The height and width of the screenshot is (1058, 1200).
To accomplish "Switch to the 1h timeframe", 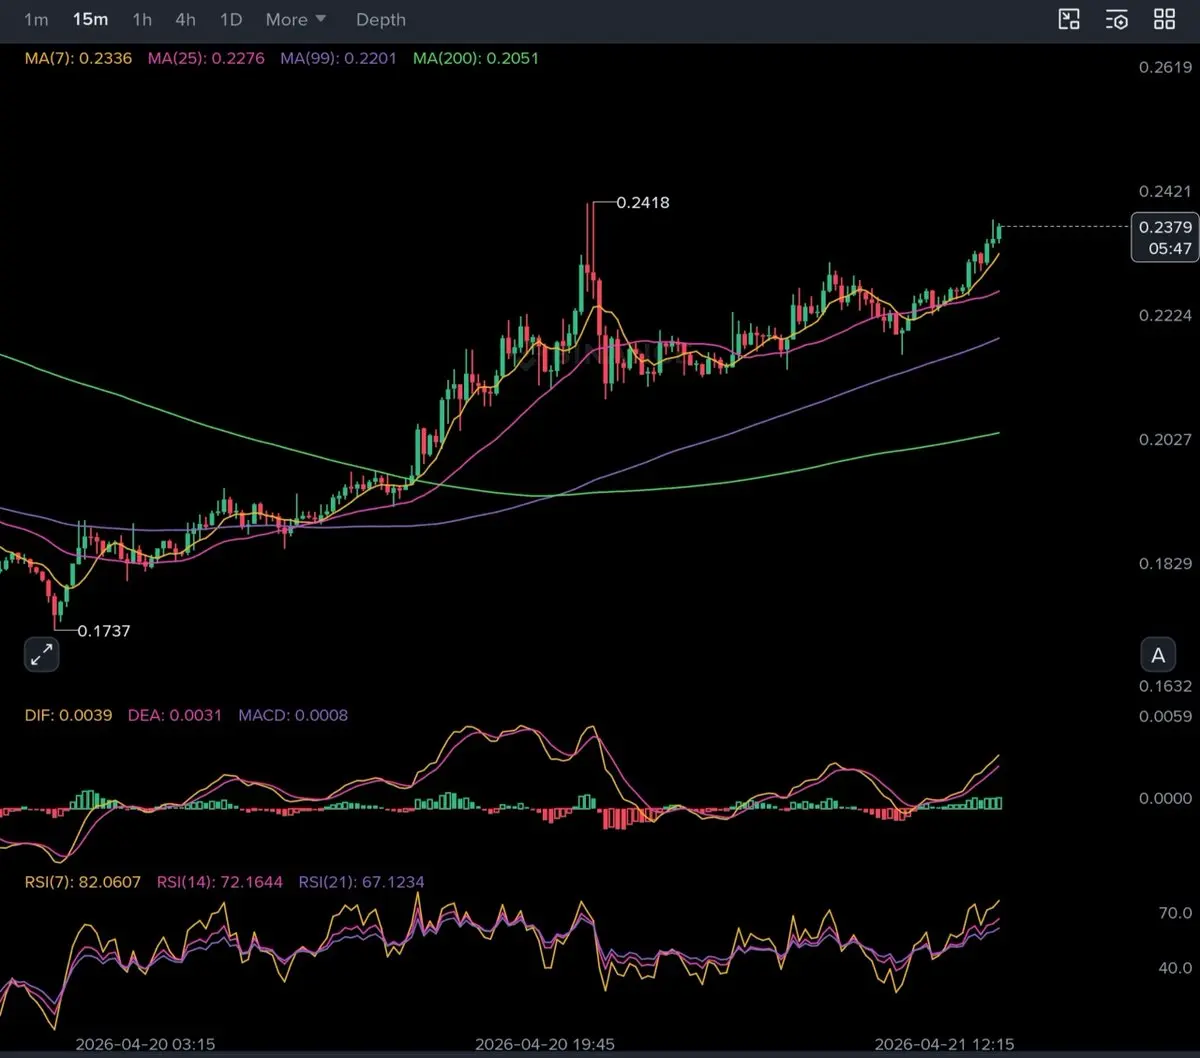I will 142,19.
